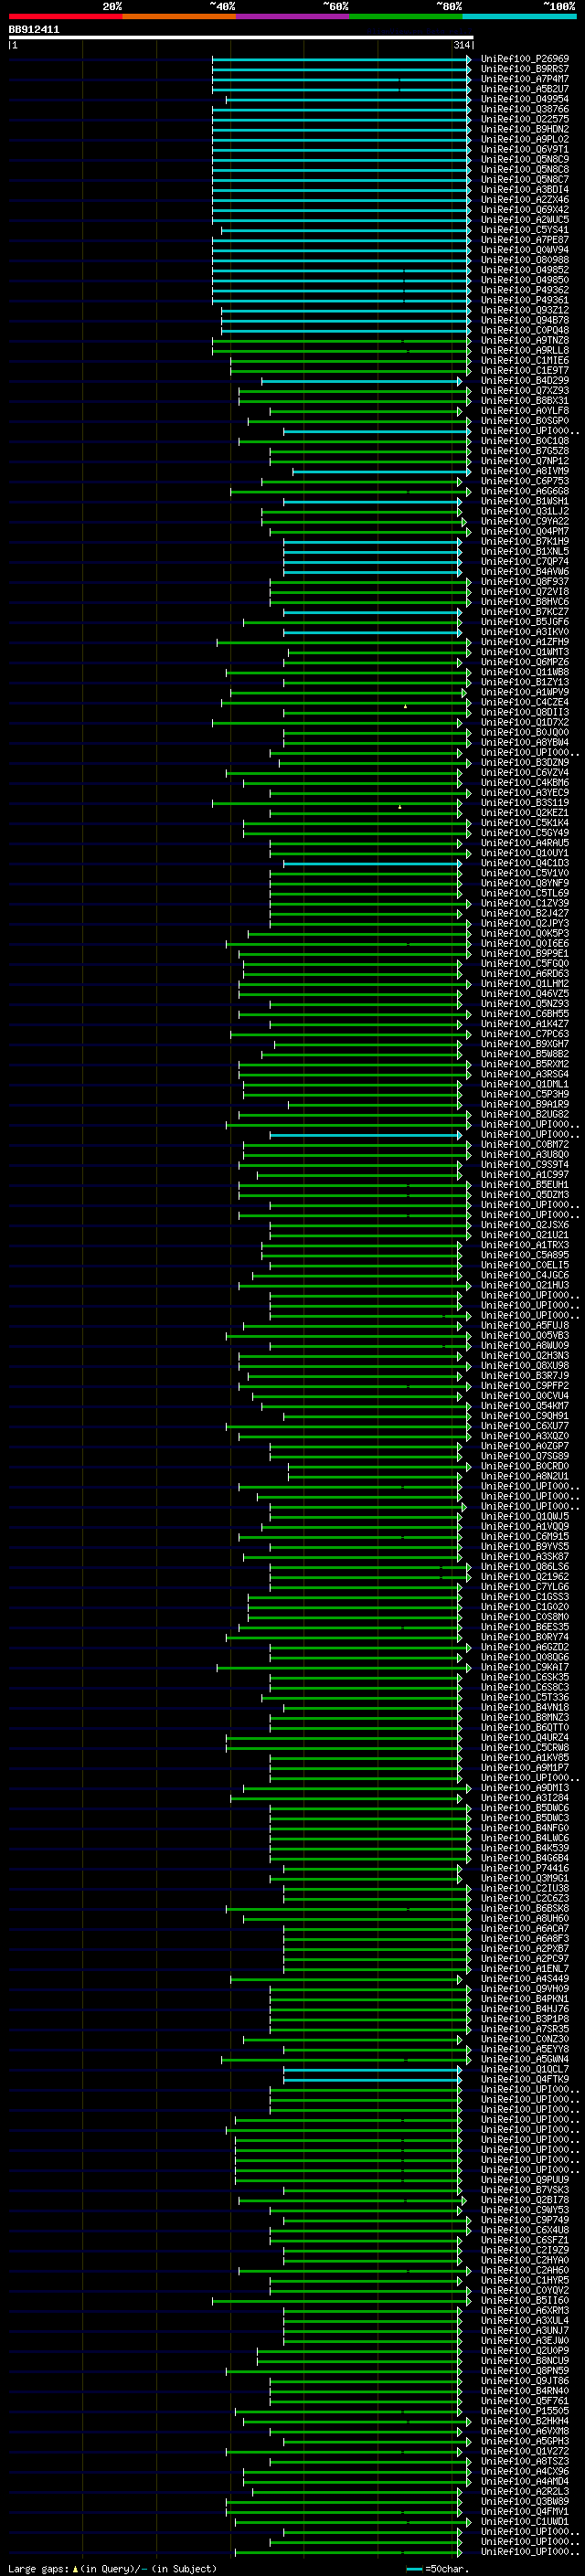
Task: Open hit UniRef100_B9RRS7
Action: pyautogui.click(x=525, y=69)
